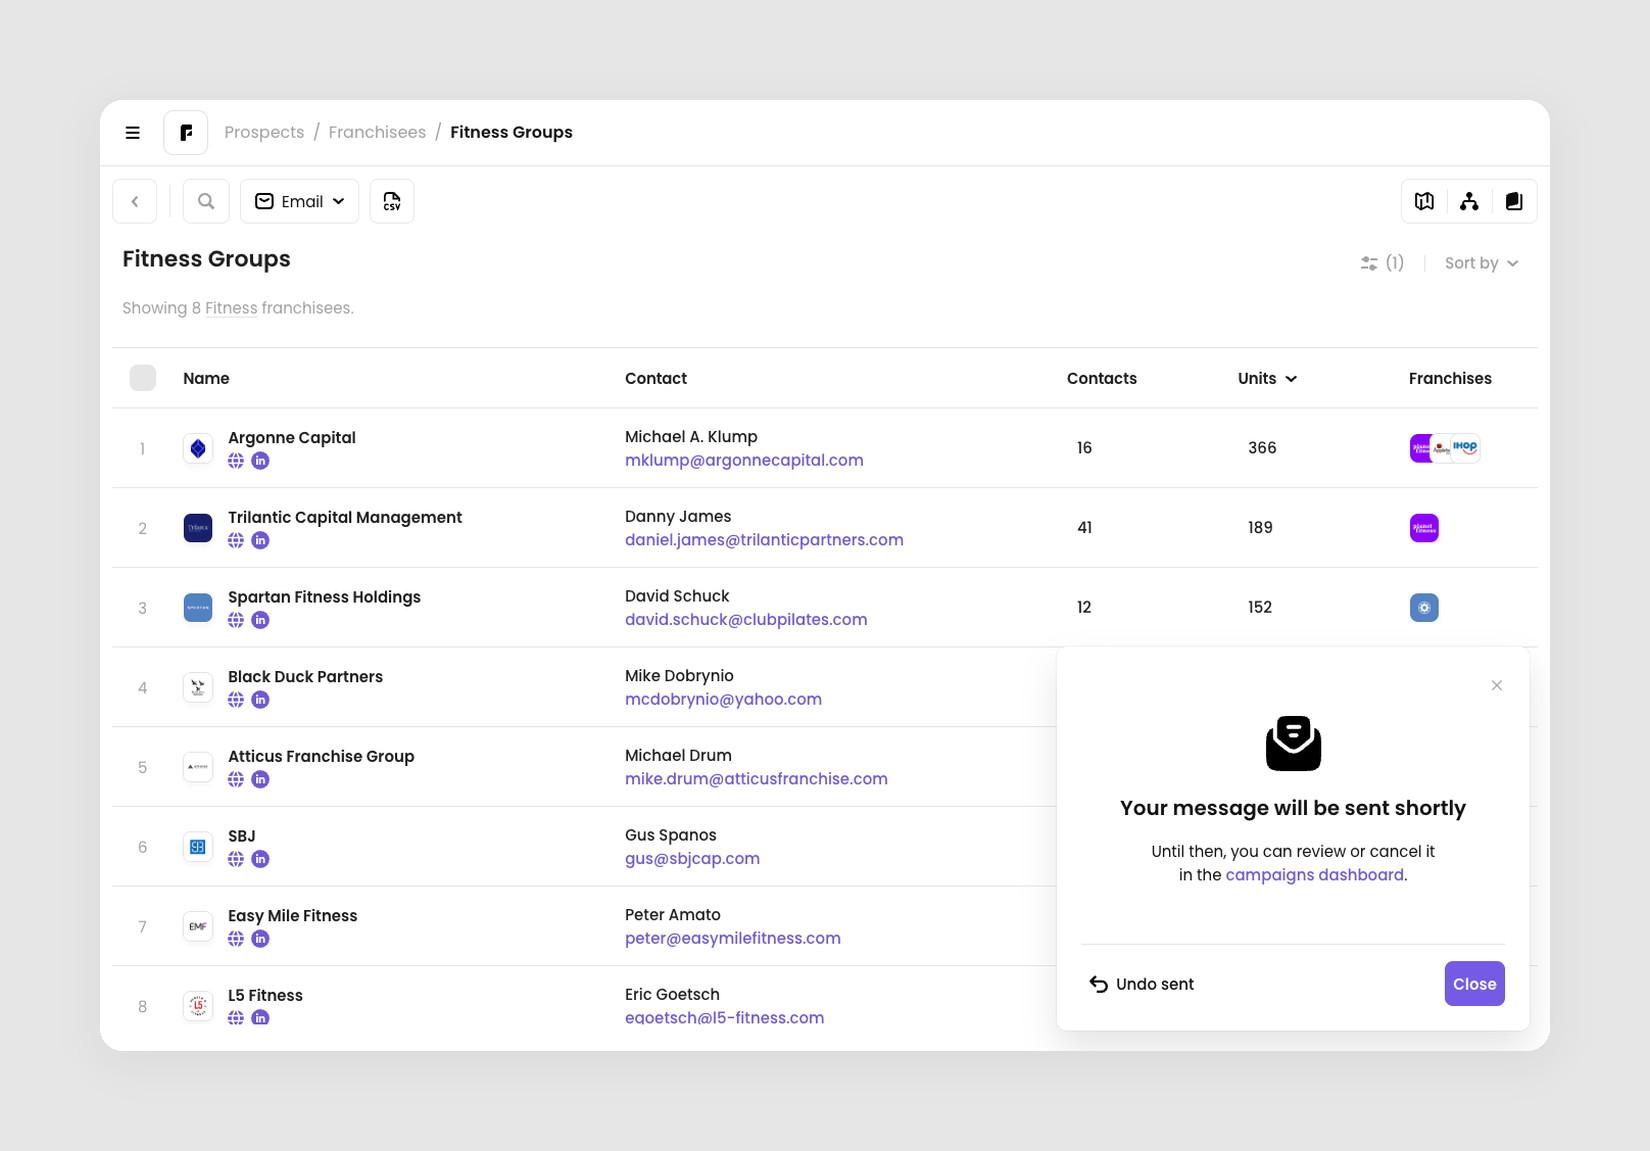Open the Black Duck Partners row name
Screen dimensions: 1650x1151
(x=305, y=677)
